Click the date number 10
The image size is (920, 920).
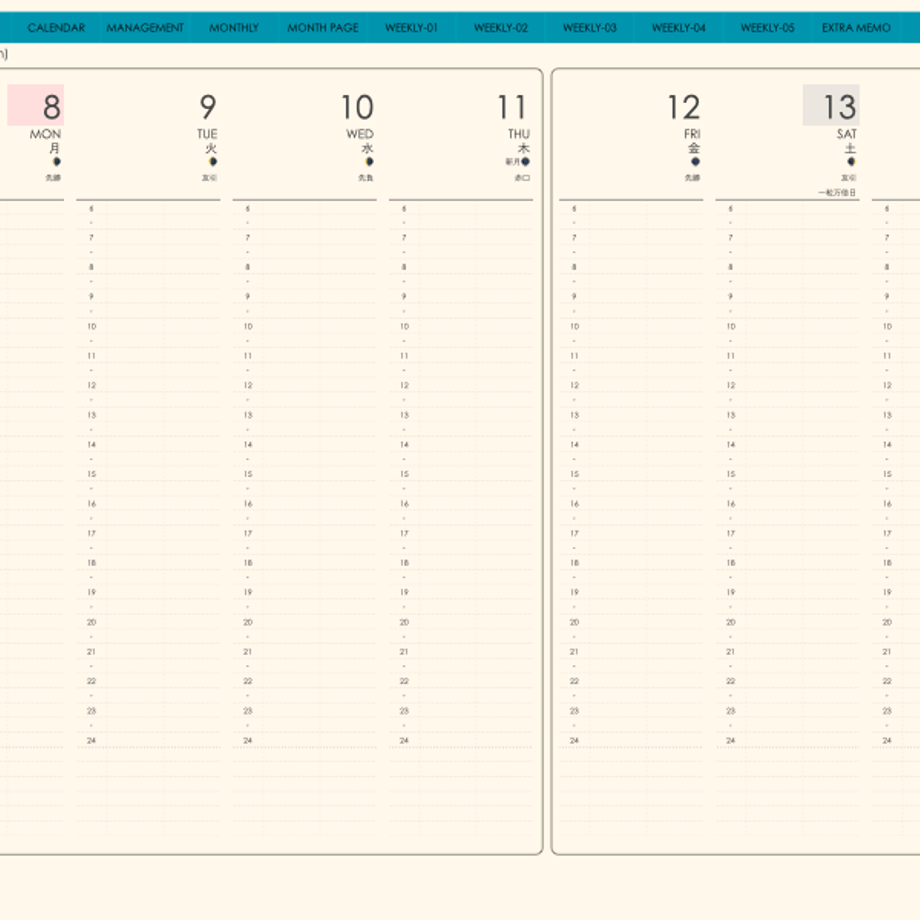coord(357,107)
